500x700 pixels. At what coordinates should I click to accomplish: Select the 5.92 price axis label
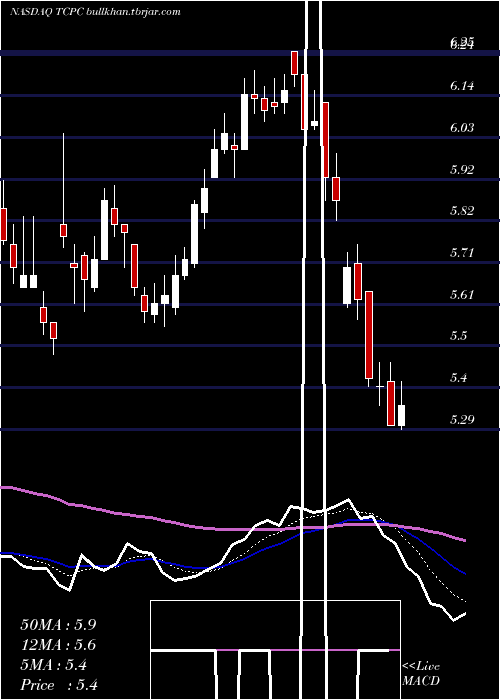tap(462, 169)
